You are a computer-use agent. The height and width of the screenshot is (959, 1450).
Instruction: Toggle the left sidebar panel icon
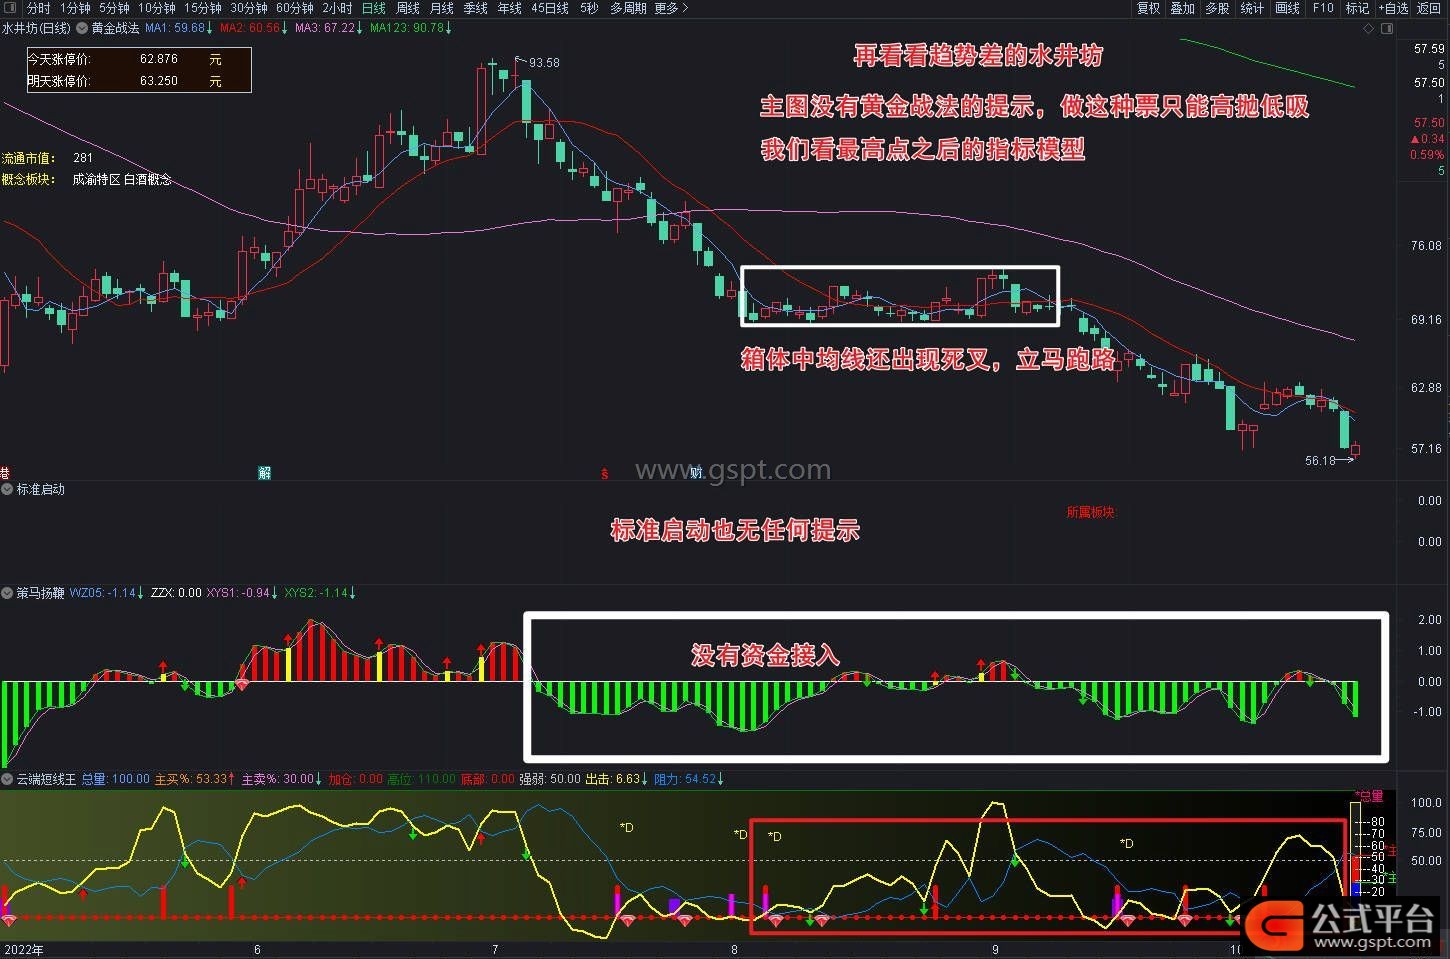(8, 8)
